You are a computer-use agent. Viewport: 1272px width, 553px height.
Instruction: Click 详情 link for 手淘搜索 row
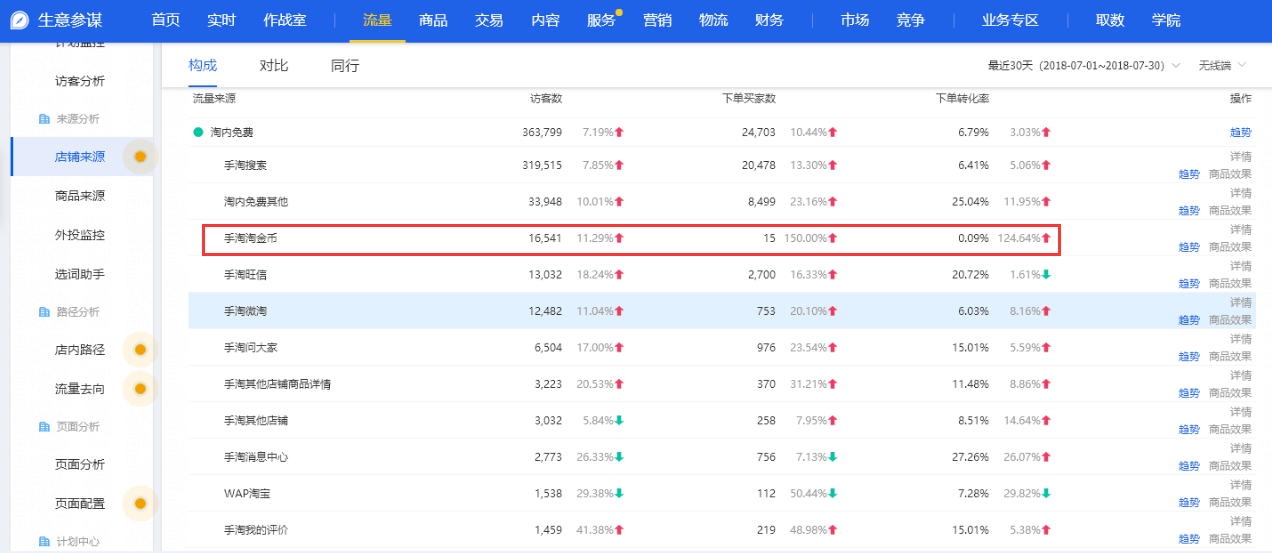tap(1241, 156)
